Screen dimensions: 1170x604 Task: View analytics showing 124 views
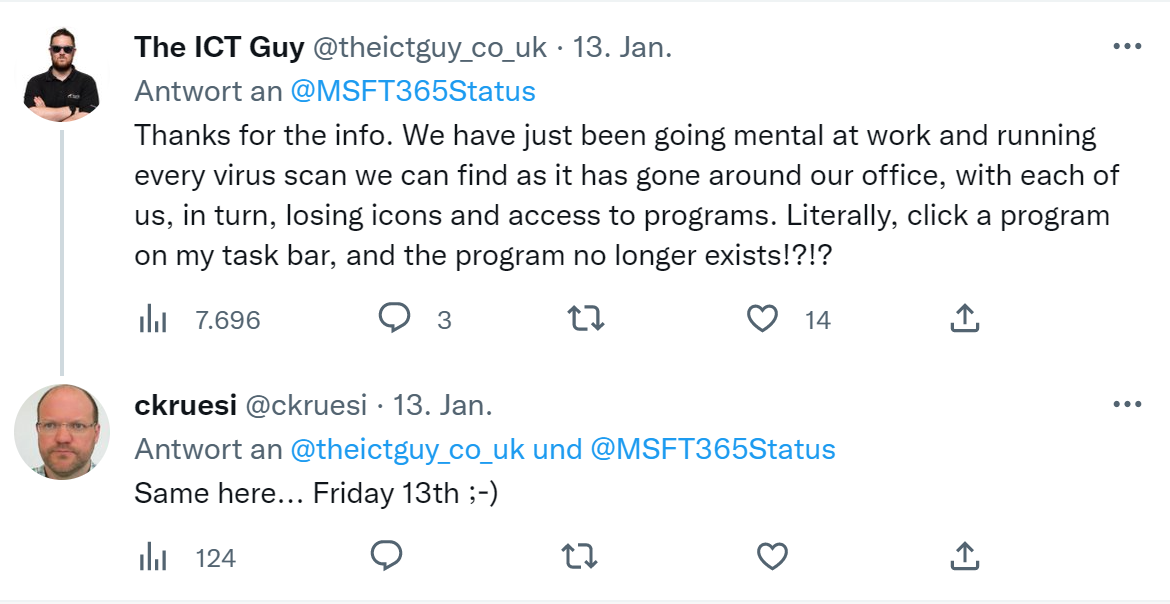152,557
